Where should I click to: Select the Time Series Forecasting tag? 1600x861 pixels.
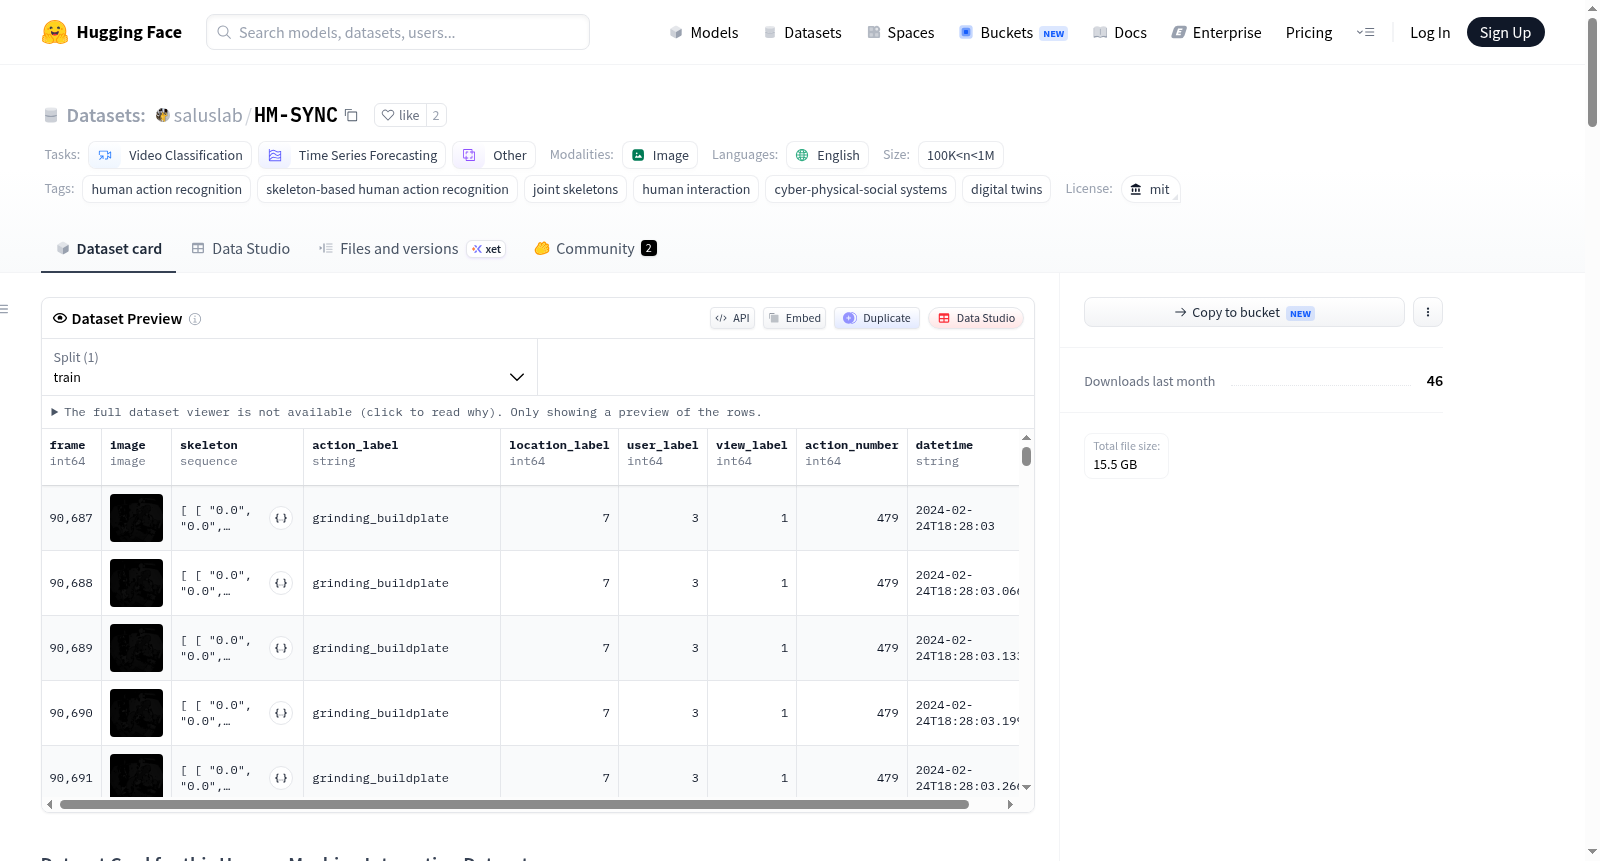[352, 155]
